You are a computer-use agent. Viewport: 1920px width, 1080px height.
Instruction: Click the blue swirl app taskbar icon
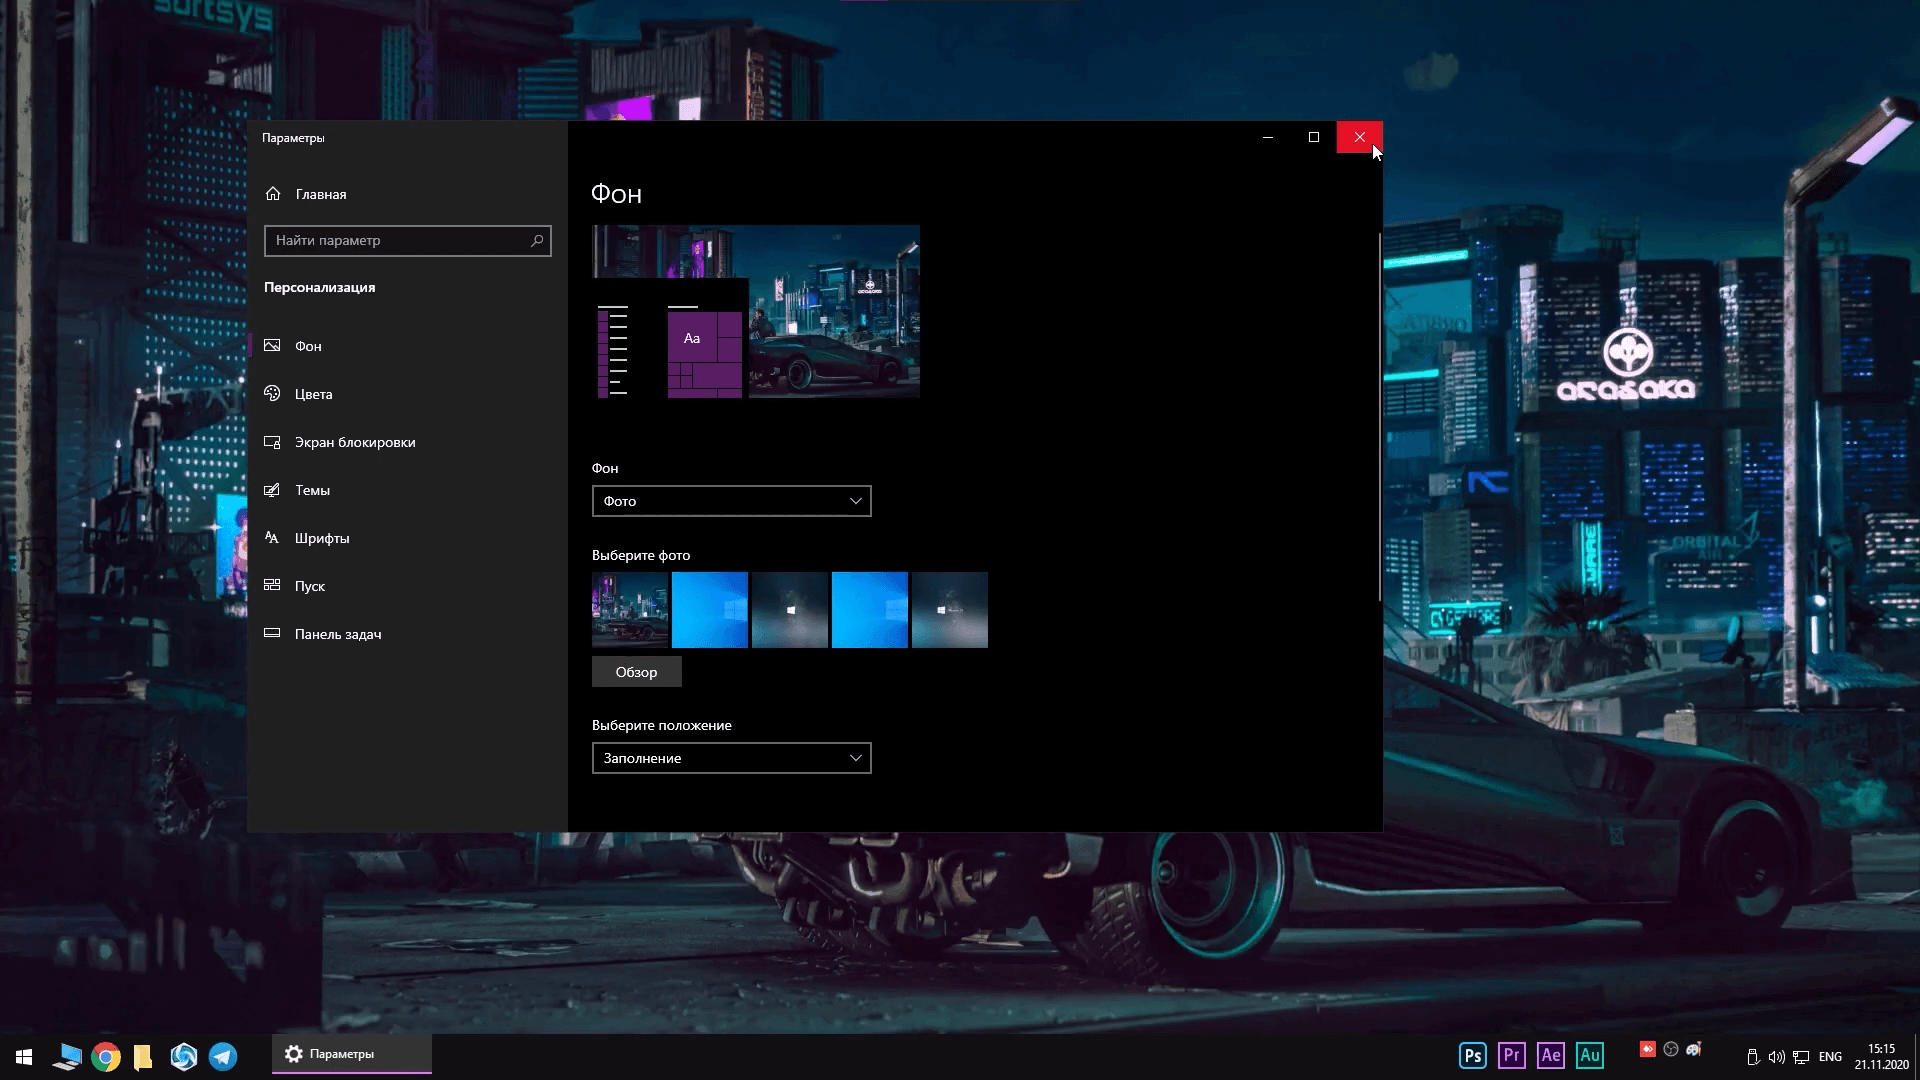(x=184, y=1056)
